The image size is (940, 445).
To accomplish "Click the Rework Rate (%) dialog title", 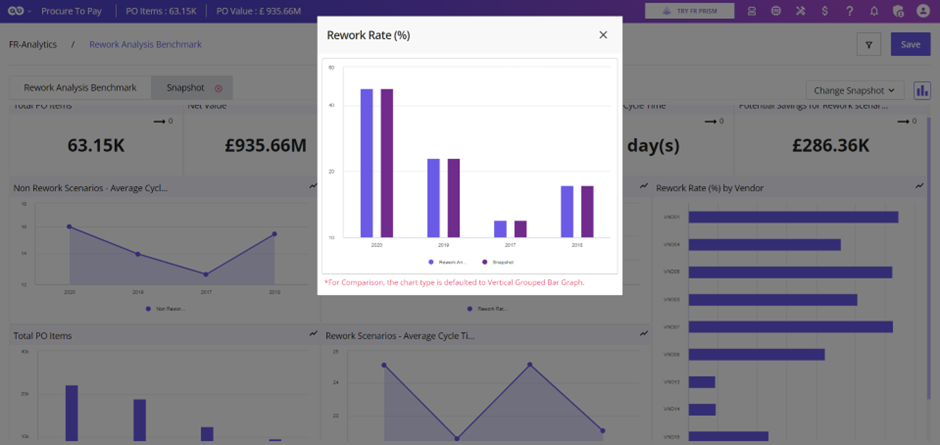I will tap(368, 35).
